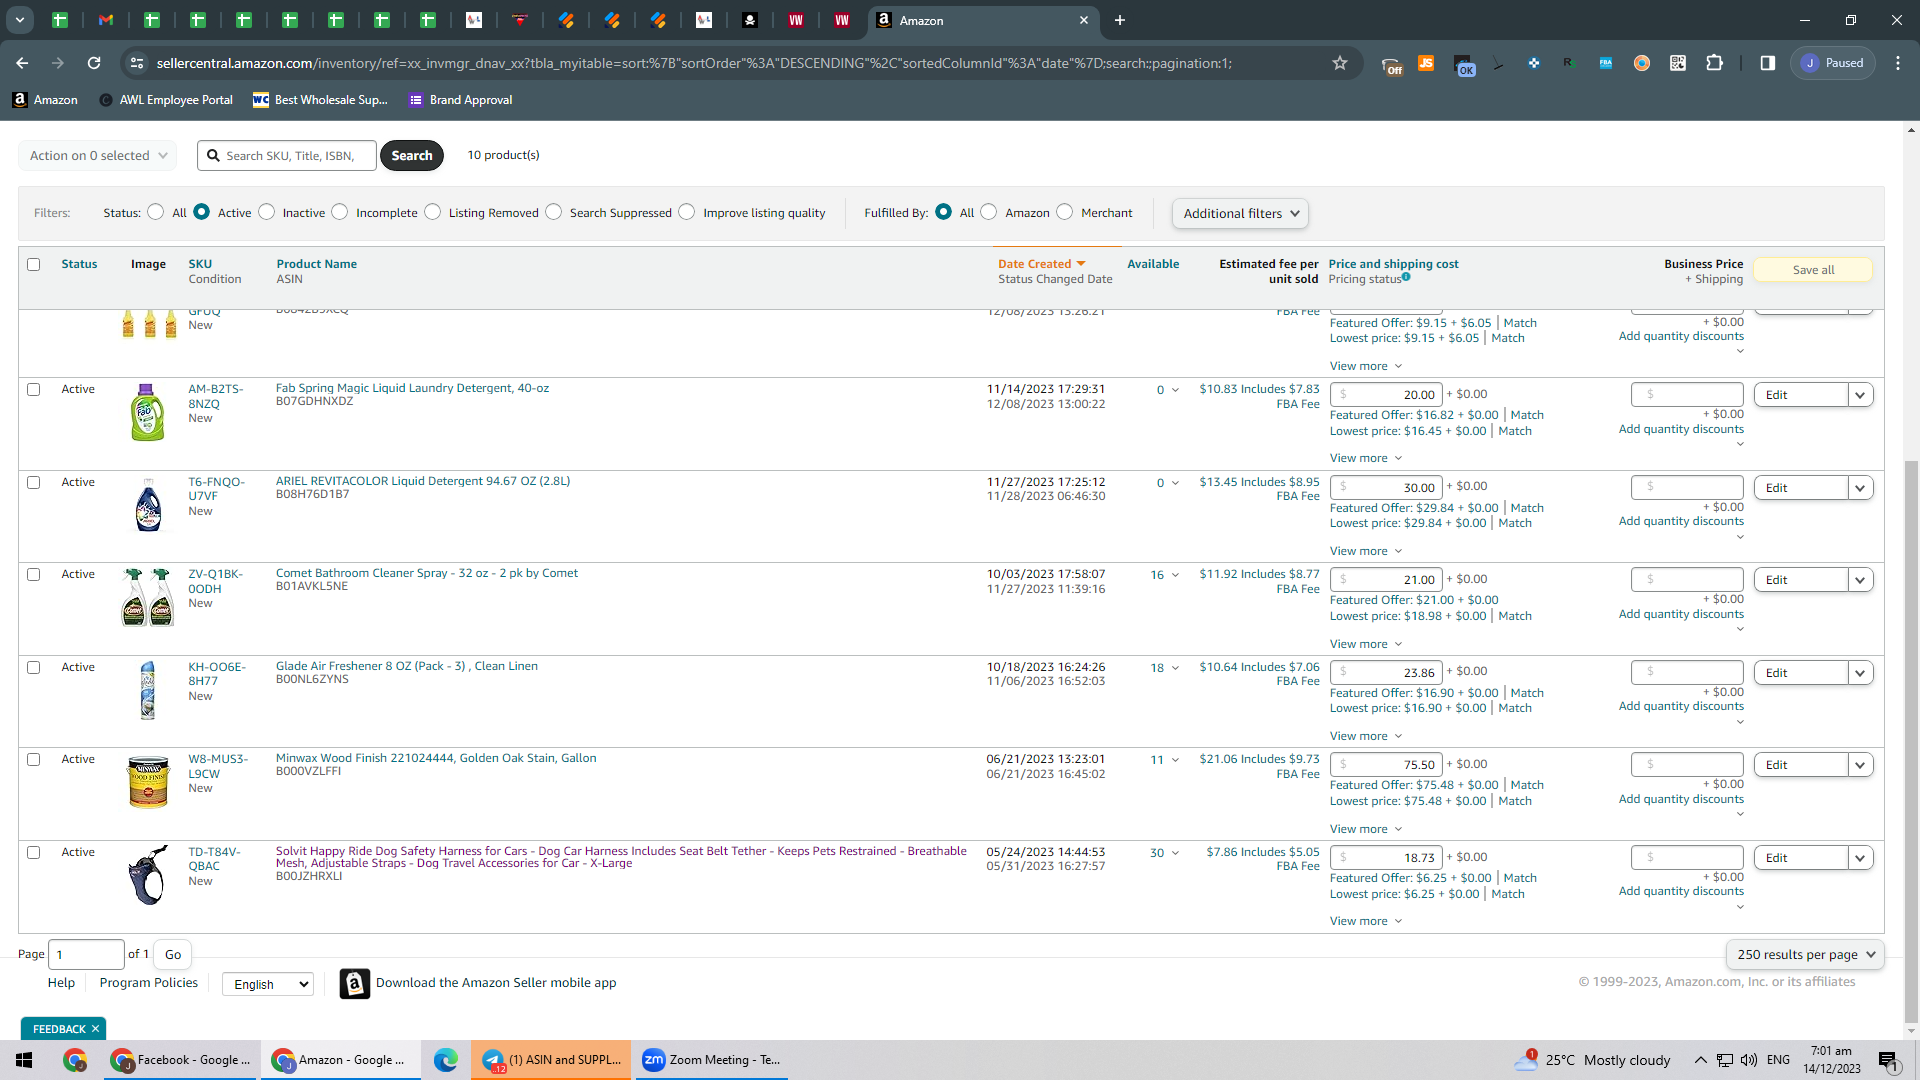Click the black Search button

click(x=412, y=155)
